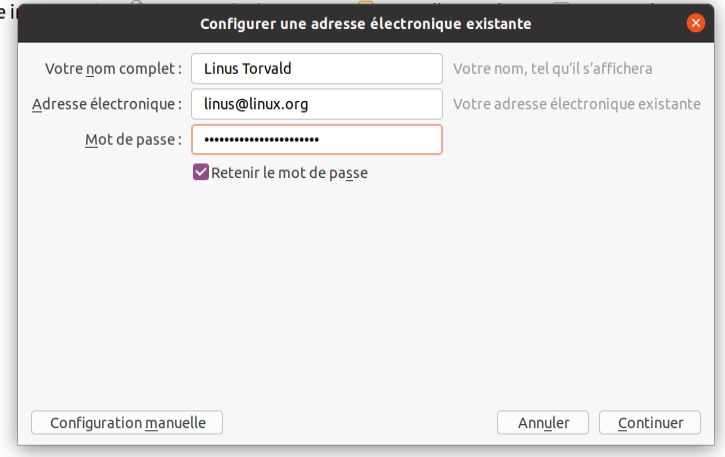Untick the Retenir le mot de passe checkbox
This screenshot has height=457, width=725.
[x=201, y=172]
